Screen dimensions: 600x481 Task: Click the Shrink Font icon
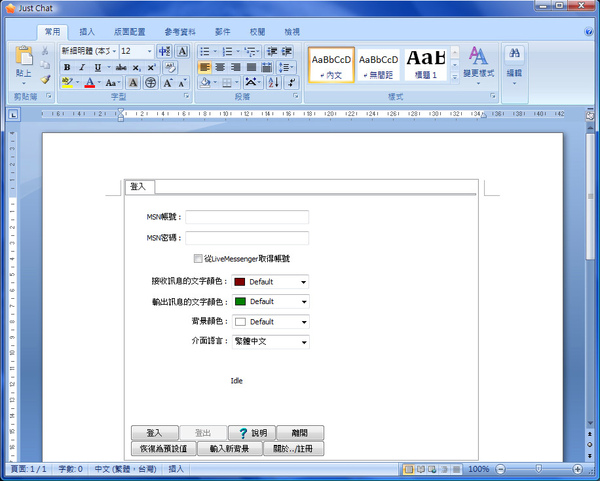pos(182,82)
